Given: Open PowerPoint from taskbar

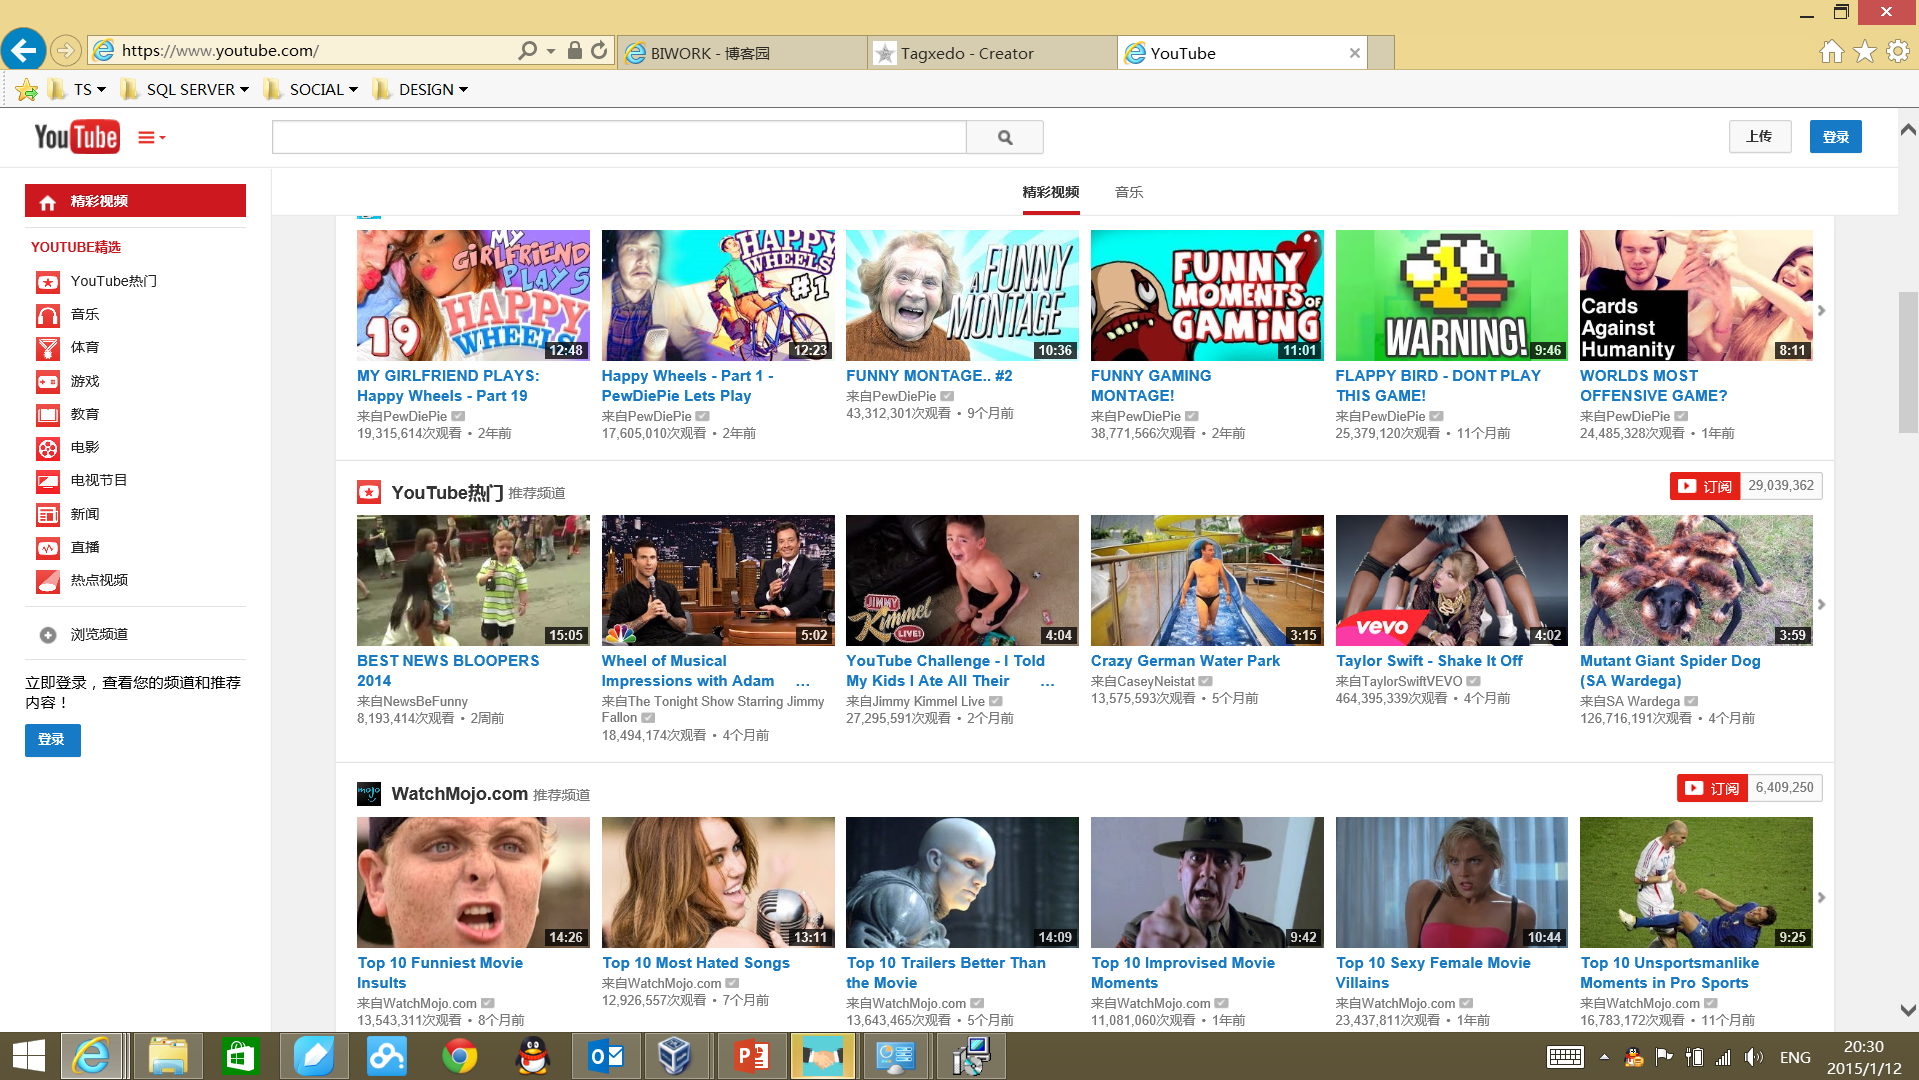Looking at the screenshot, I should click(x=750, y=1056).
